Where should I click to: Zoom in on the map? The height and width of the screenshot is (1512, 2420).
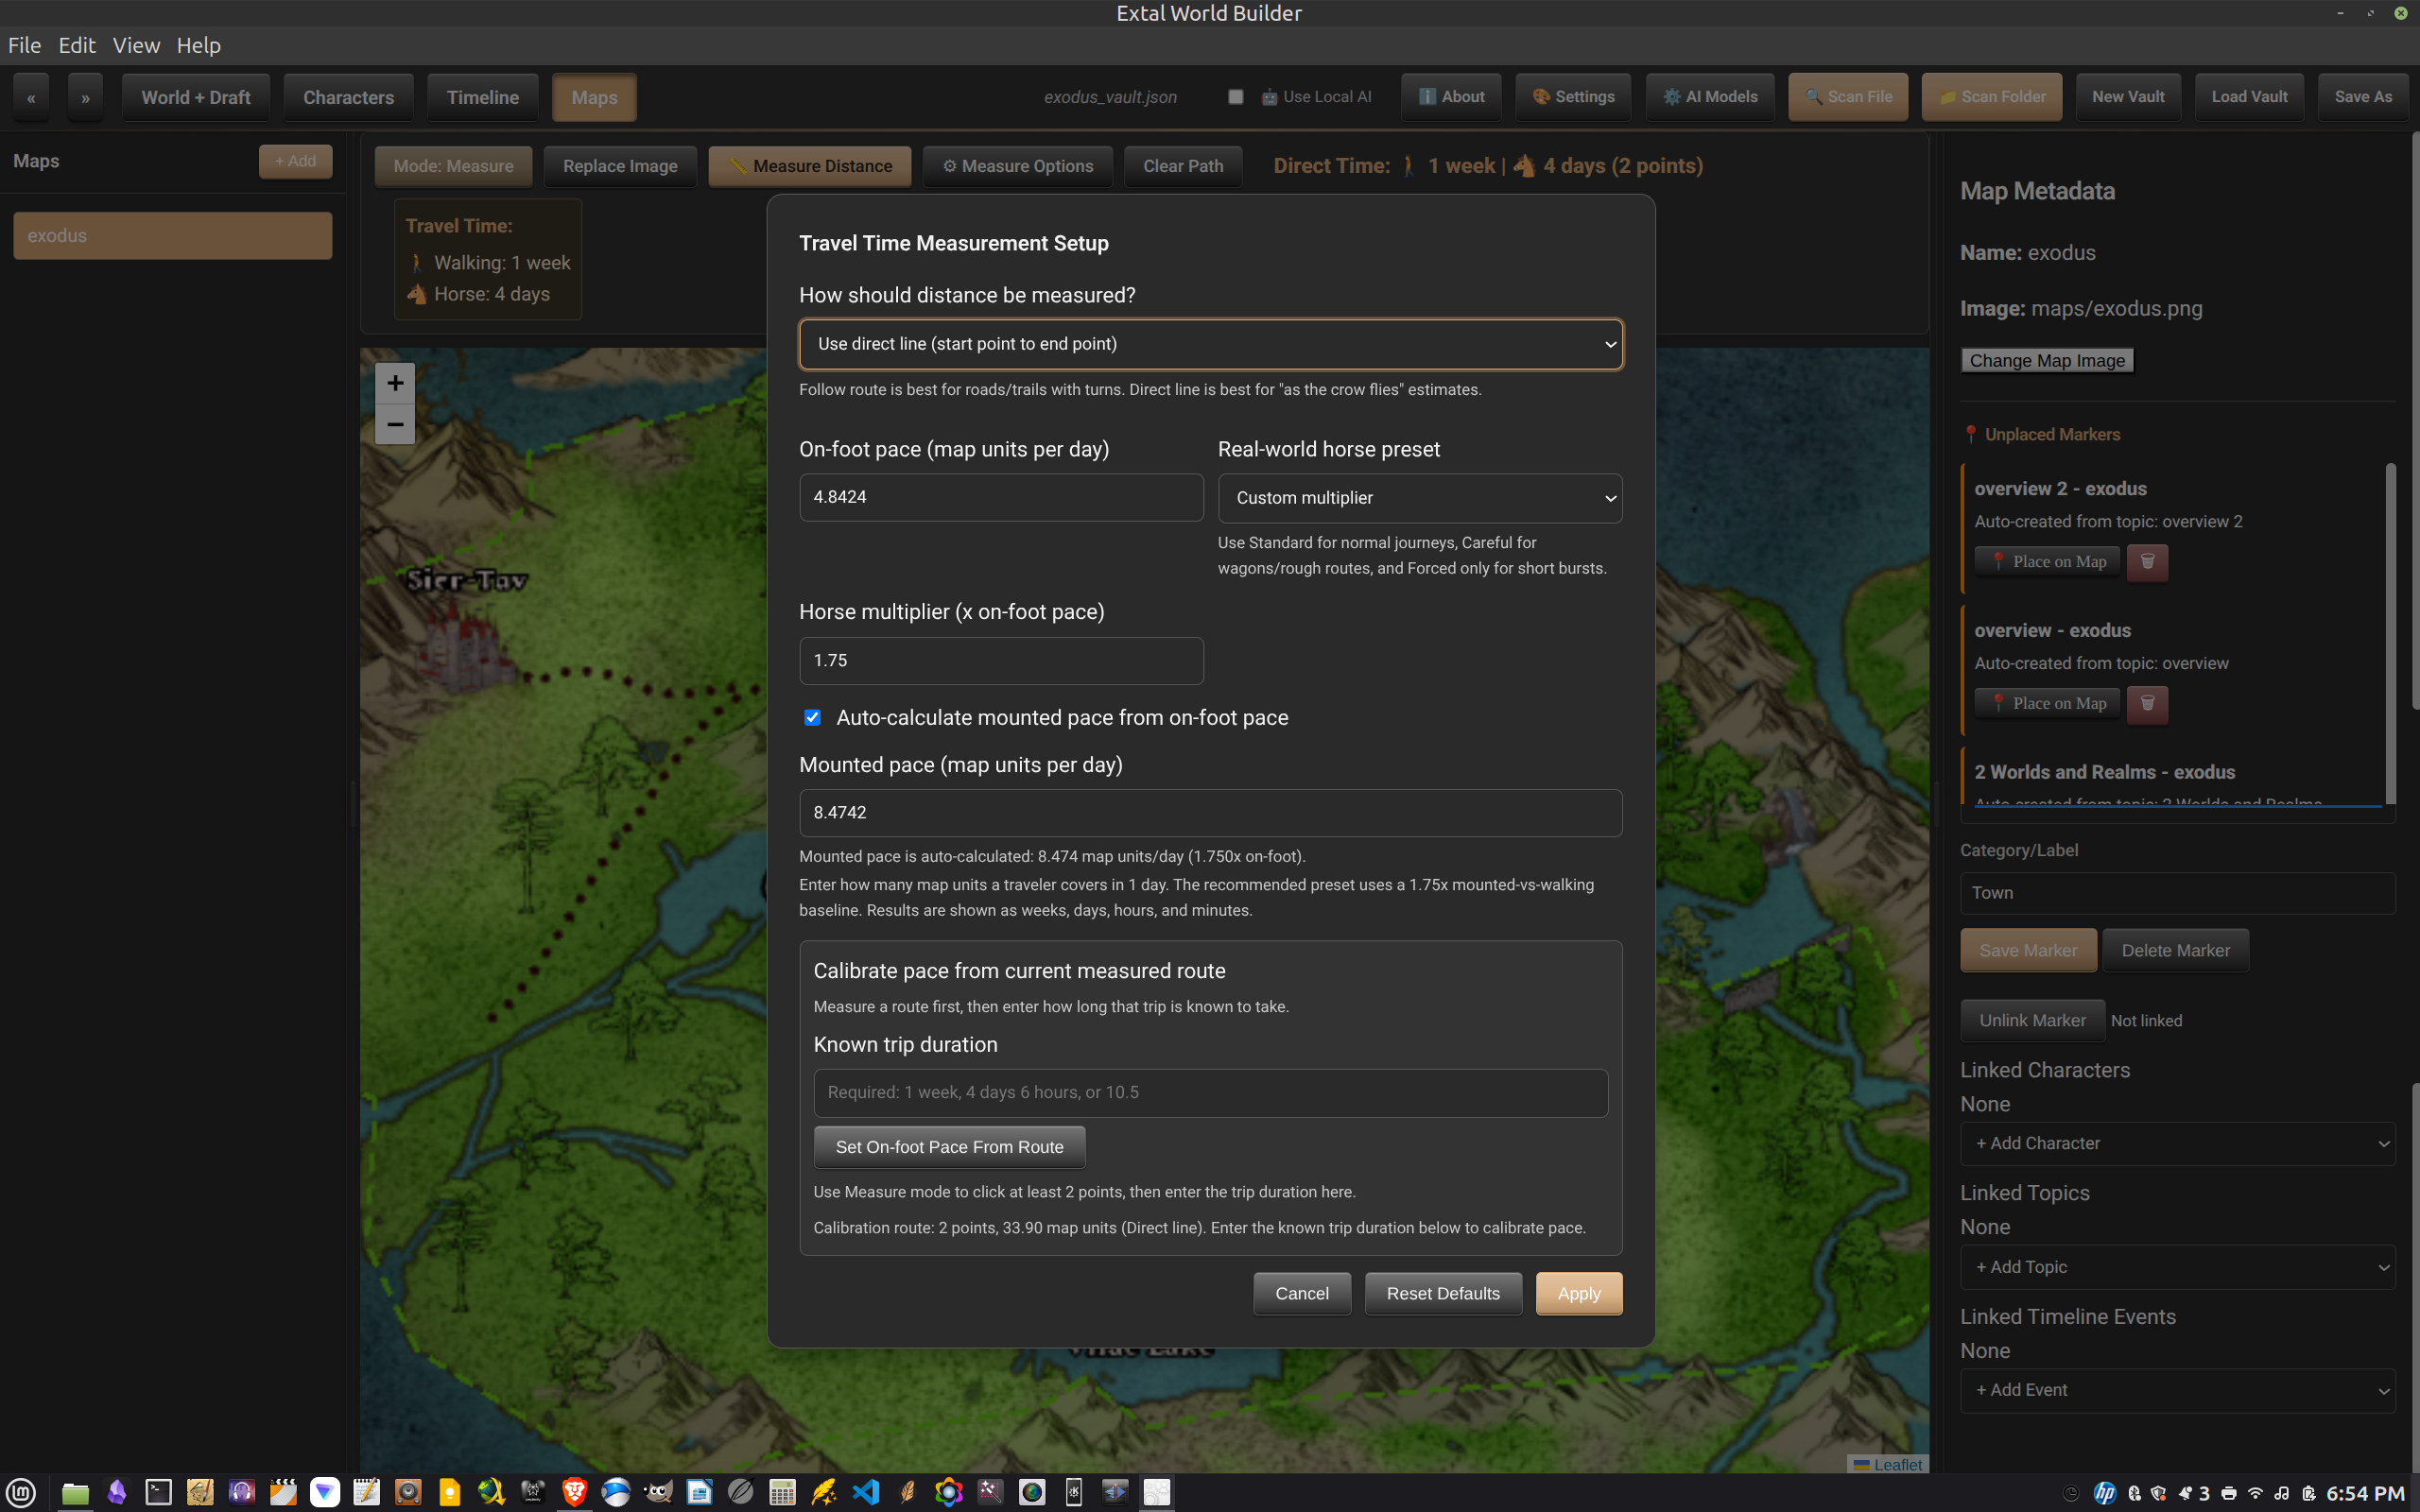[x=395, y=383]
